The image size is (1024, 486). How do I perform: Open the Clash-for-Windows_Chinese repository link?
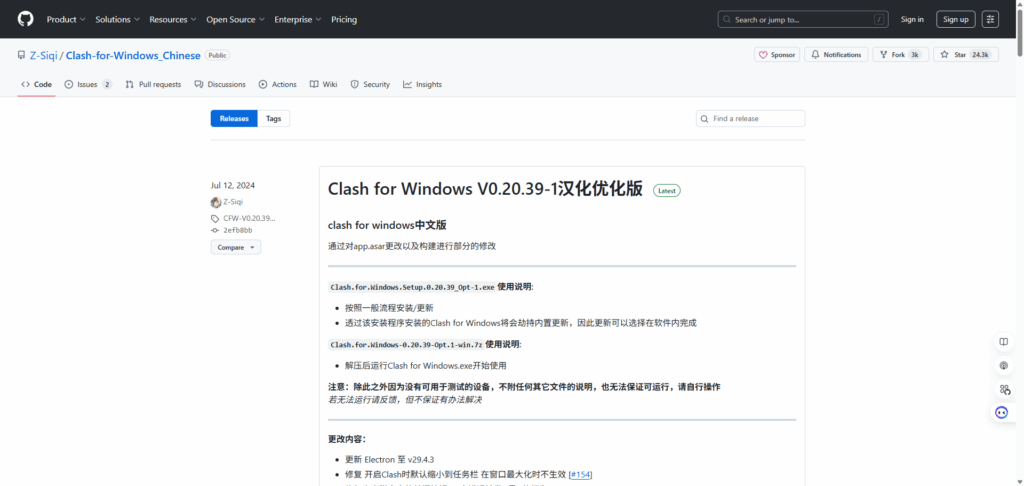point(133,56)
